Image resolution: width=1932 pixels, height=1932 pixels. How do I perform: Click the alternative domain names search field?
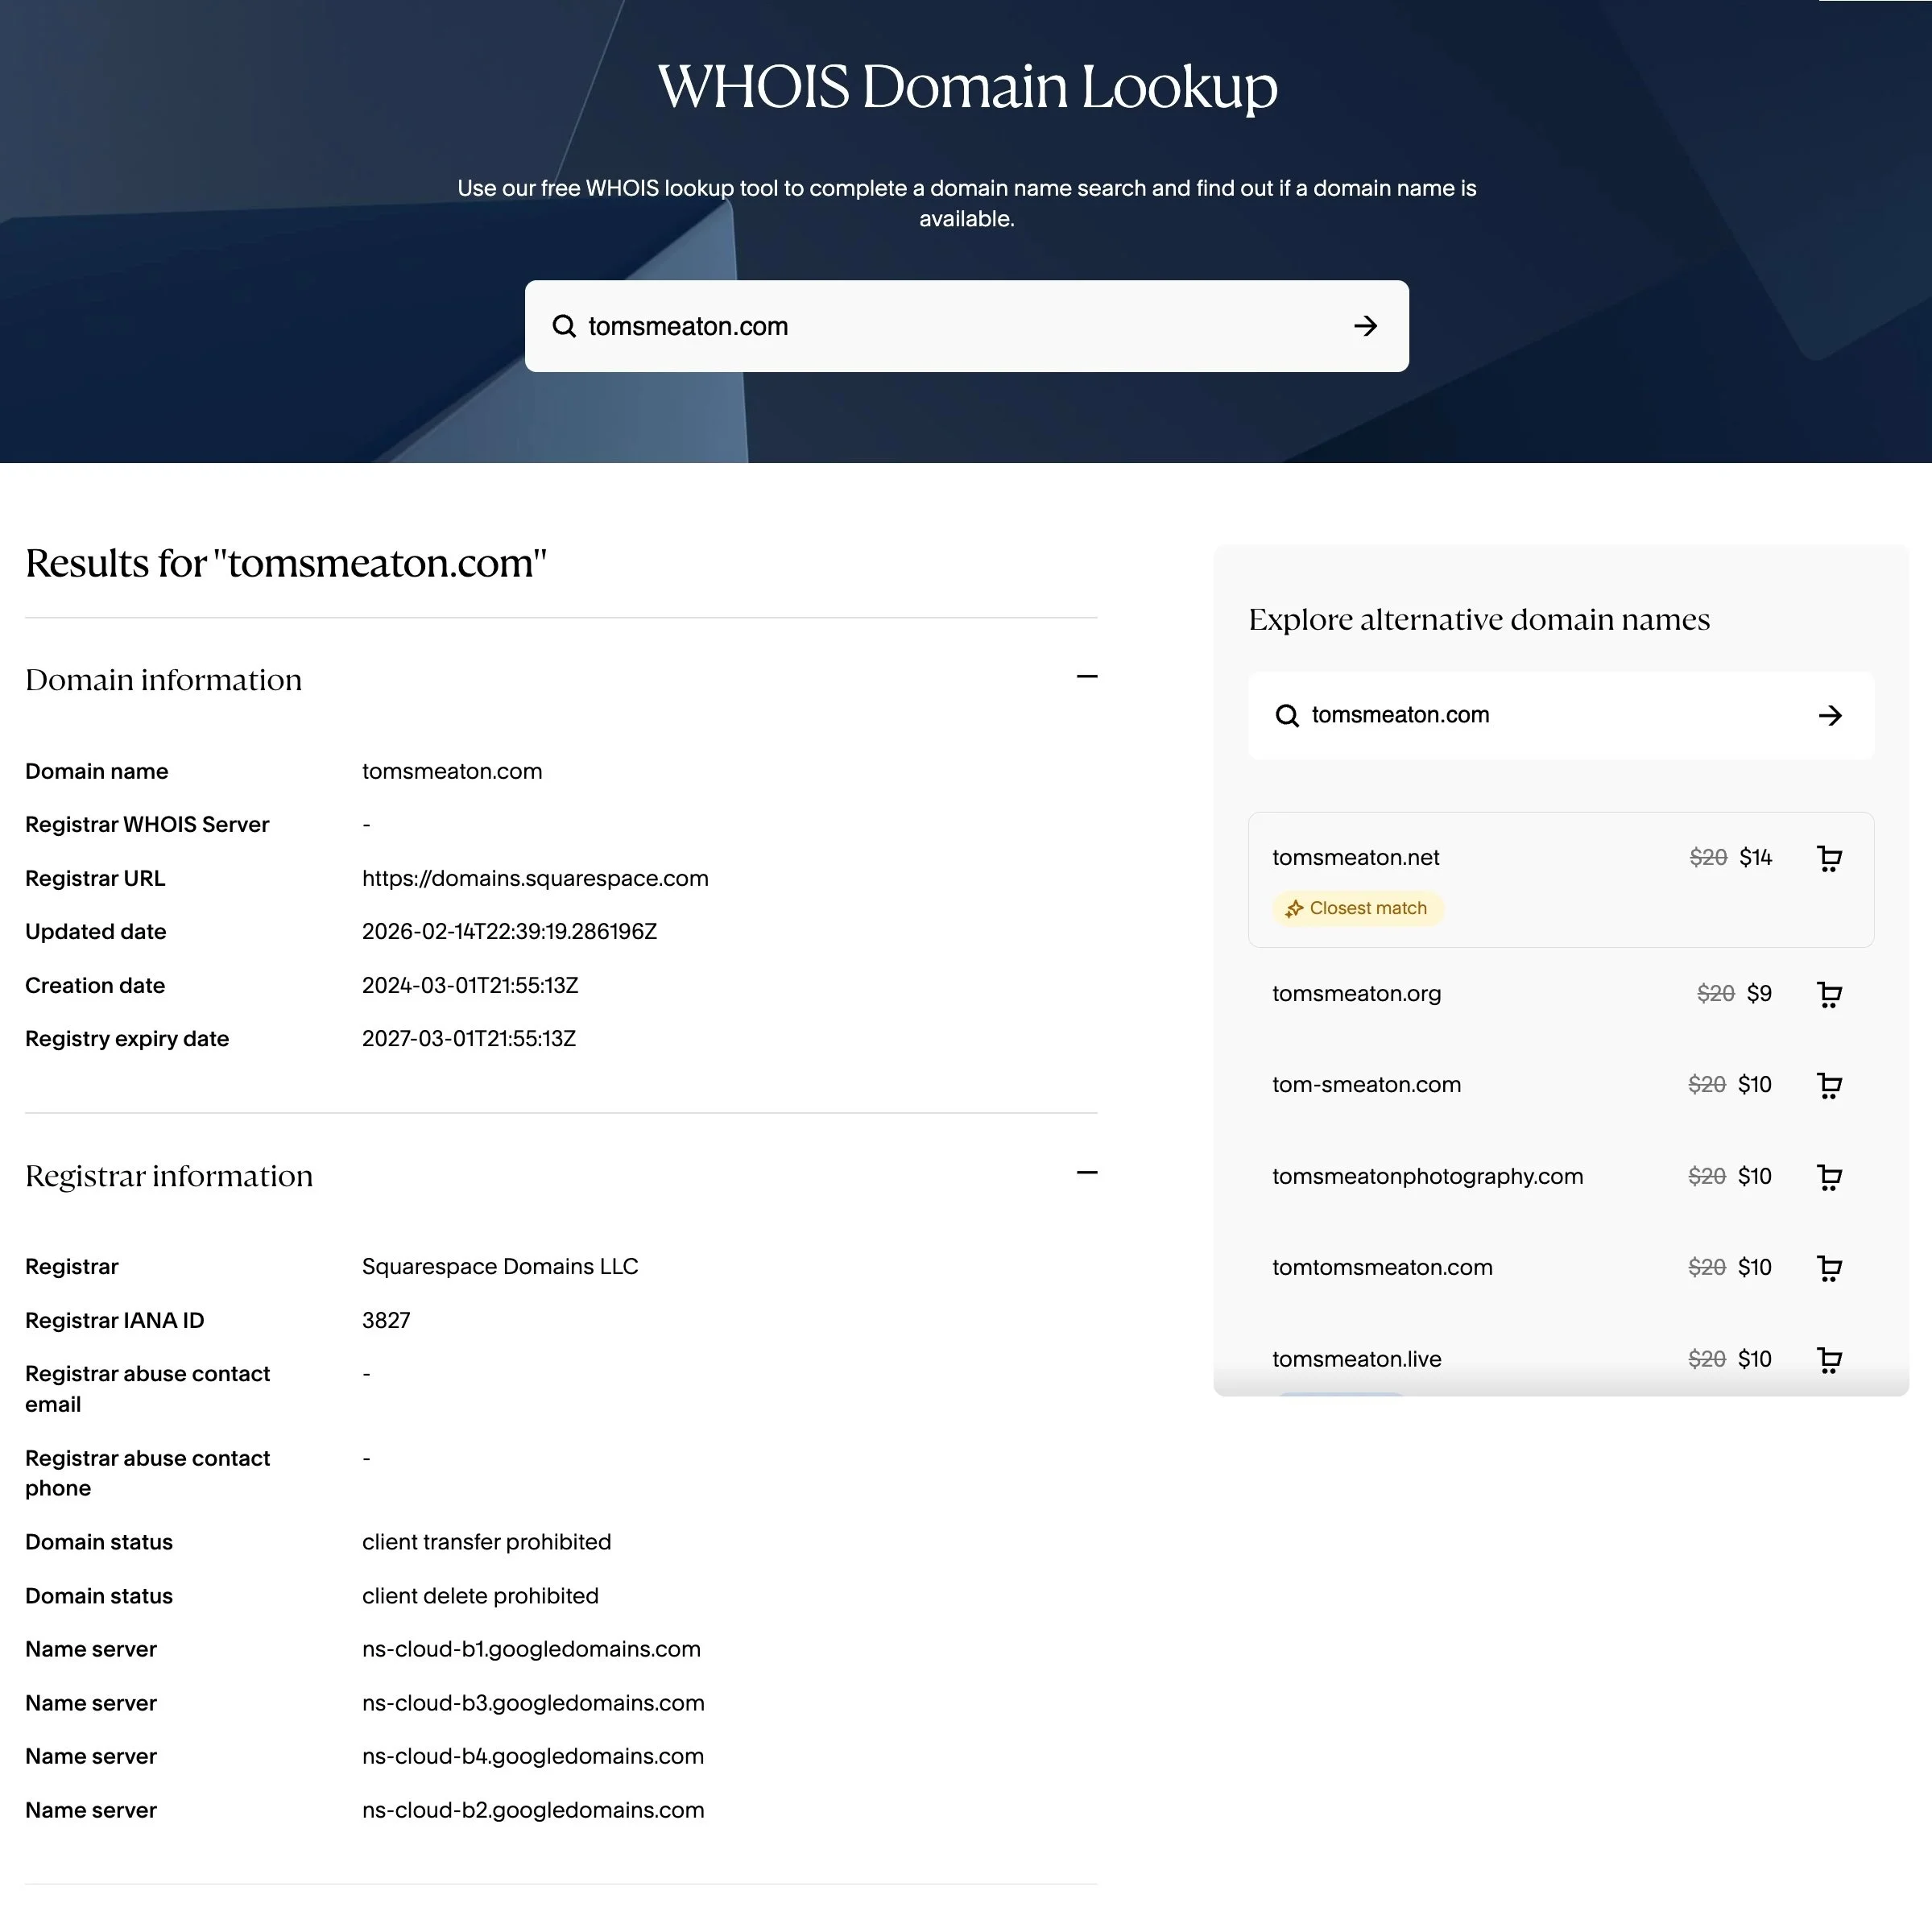tap(1561, 715)
